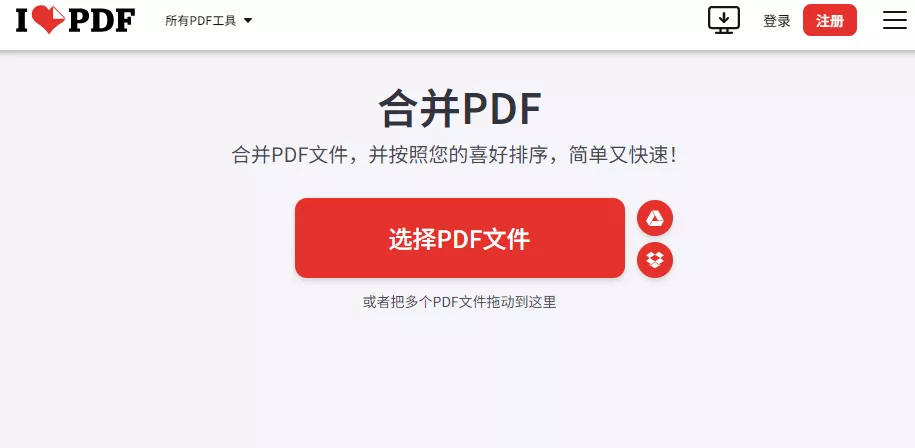
Task: Click the letter I in the iLovePDF logo
Action: coord(22,20)
